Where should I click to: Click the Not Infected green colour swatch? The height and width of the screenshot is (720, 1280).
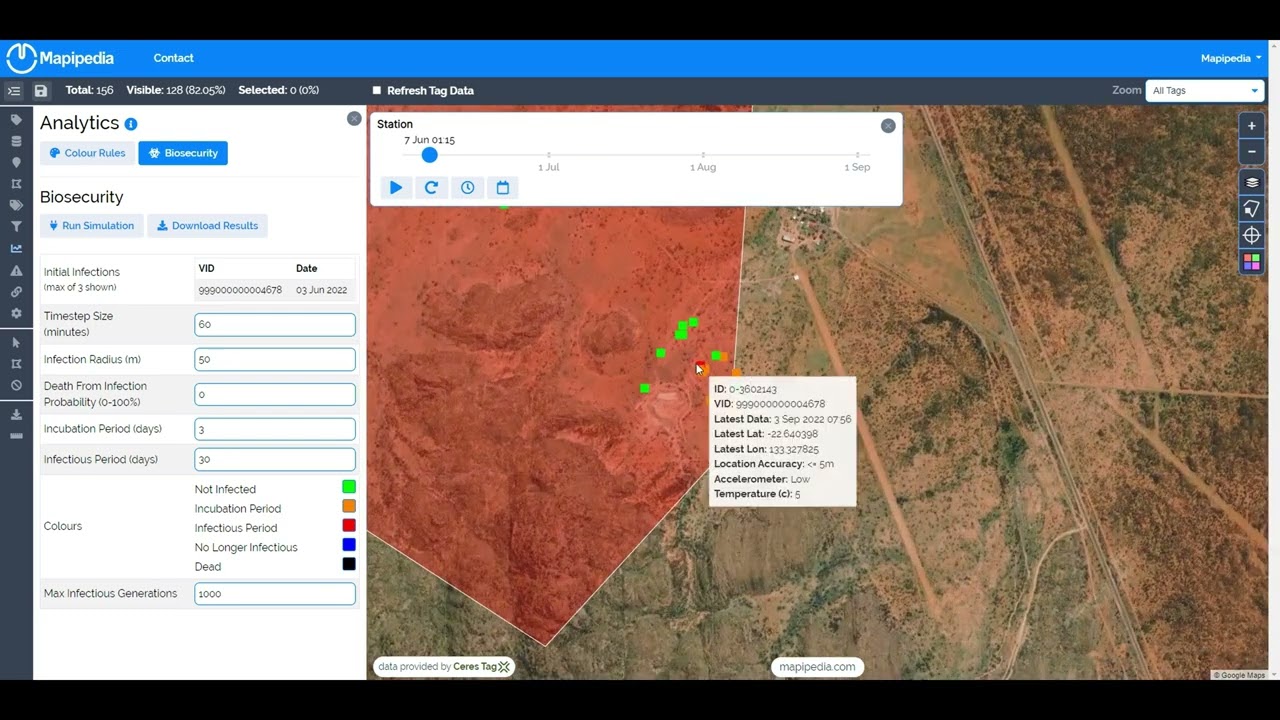tap(349, 487)
